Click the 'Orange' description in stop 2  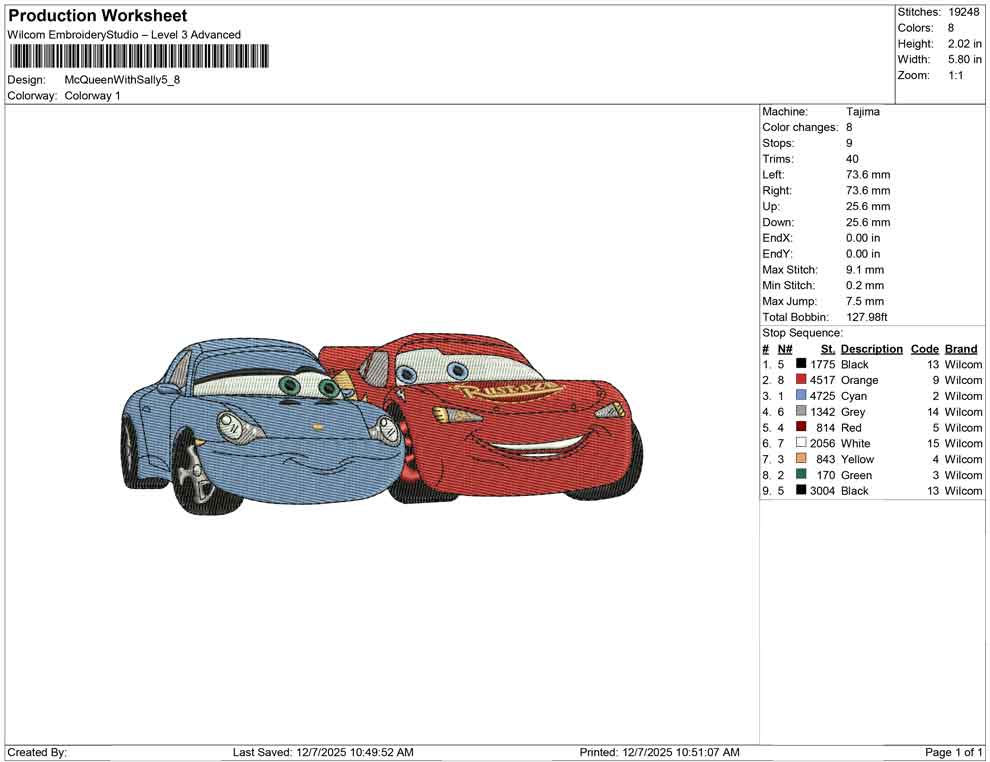click(859, 380)
